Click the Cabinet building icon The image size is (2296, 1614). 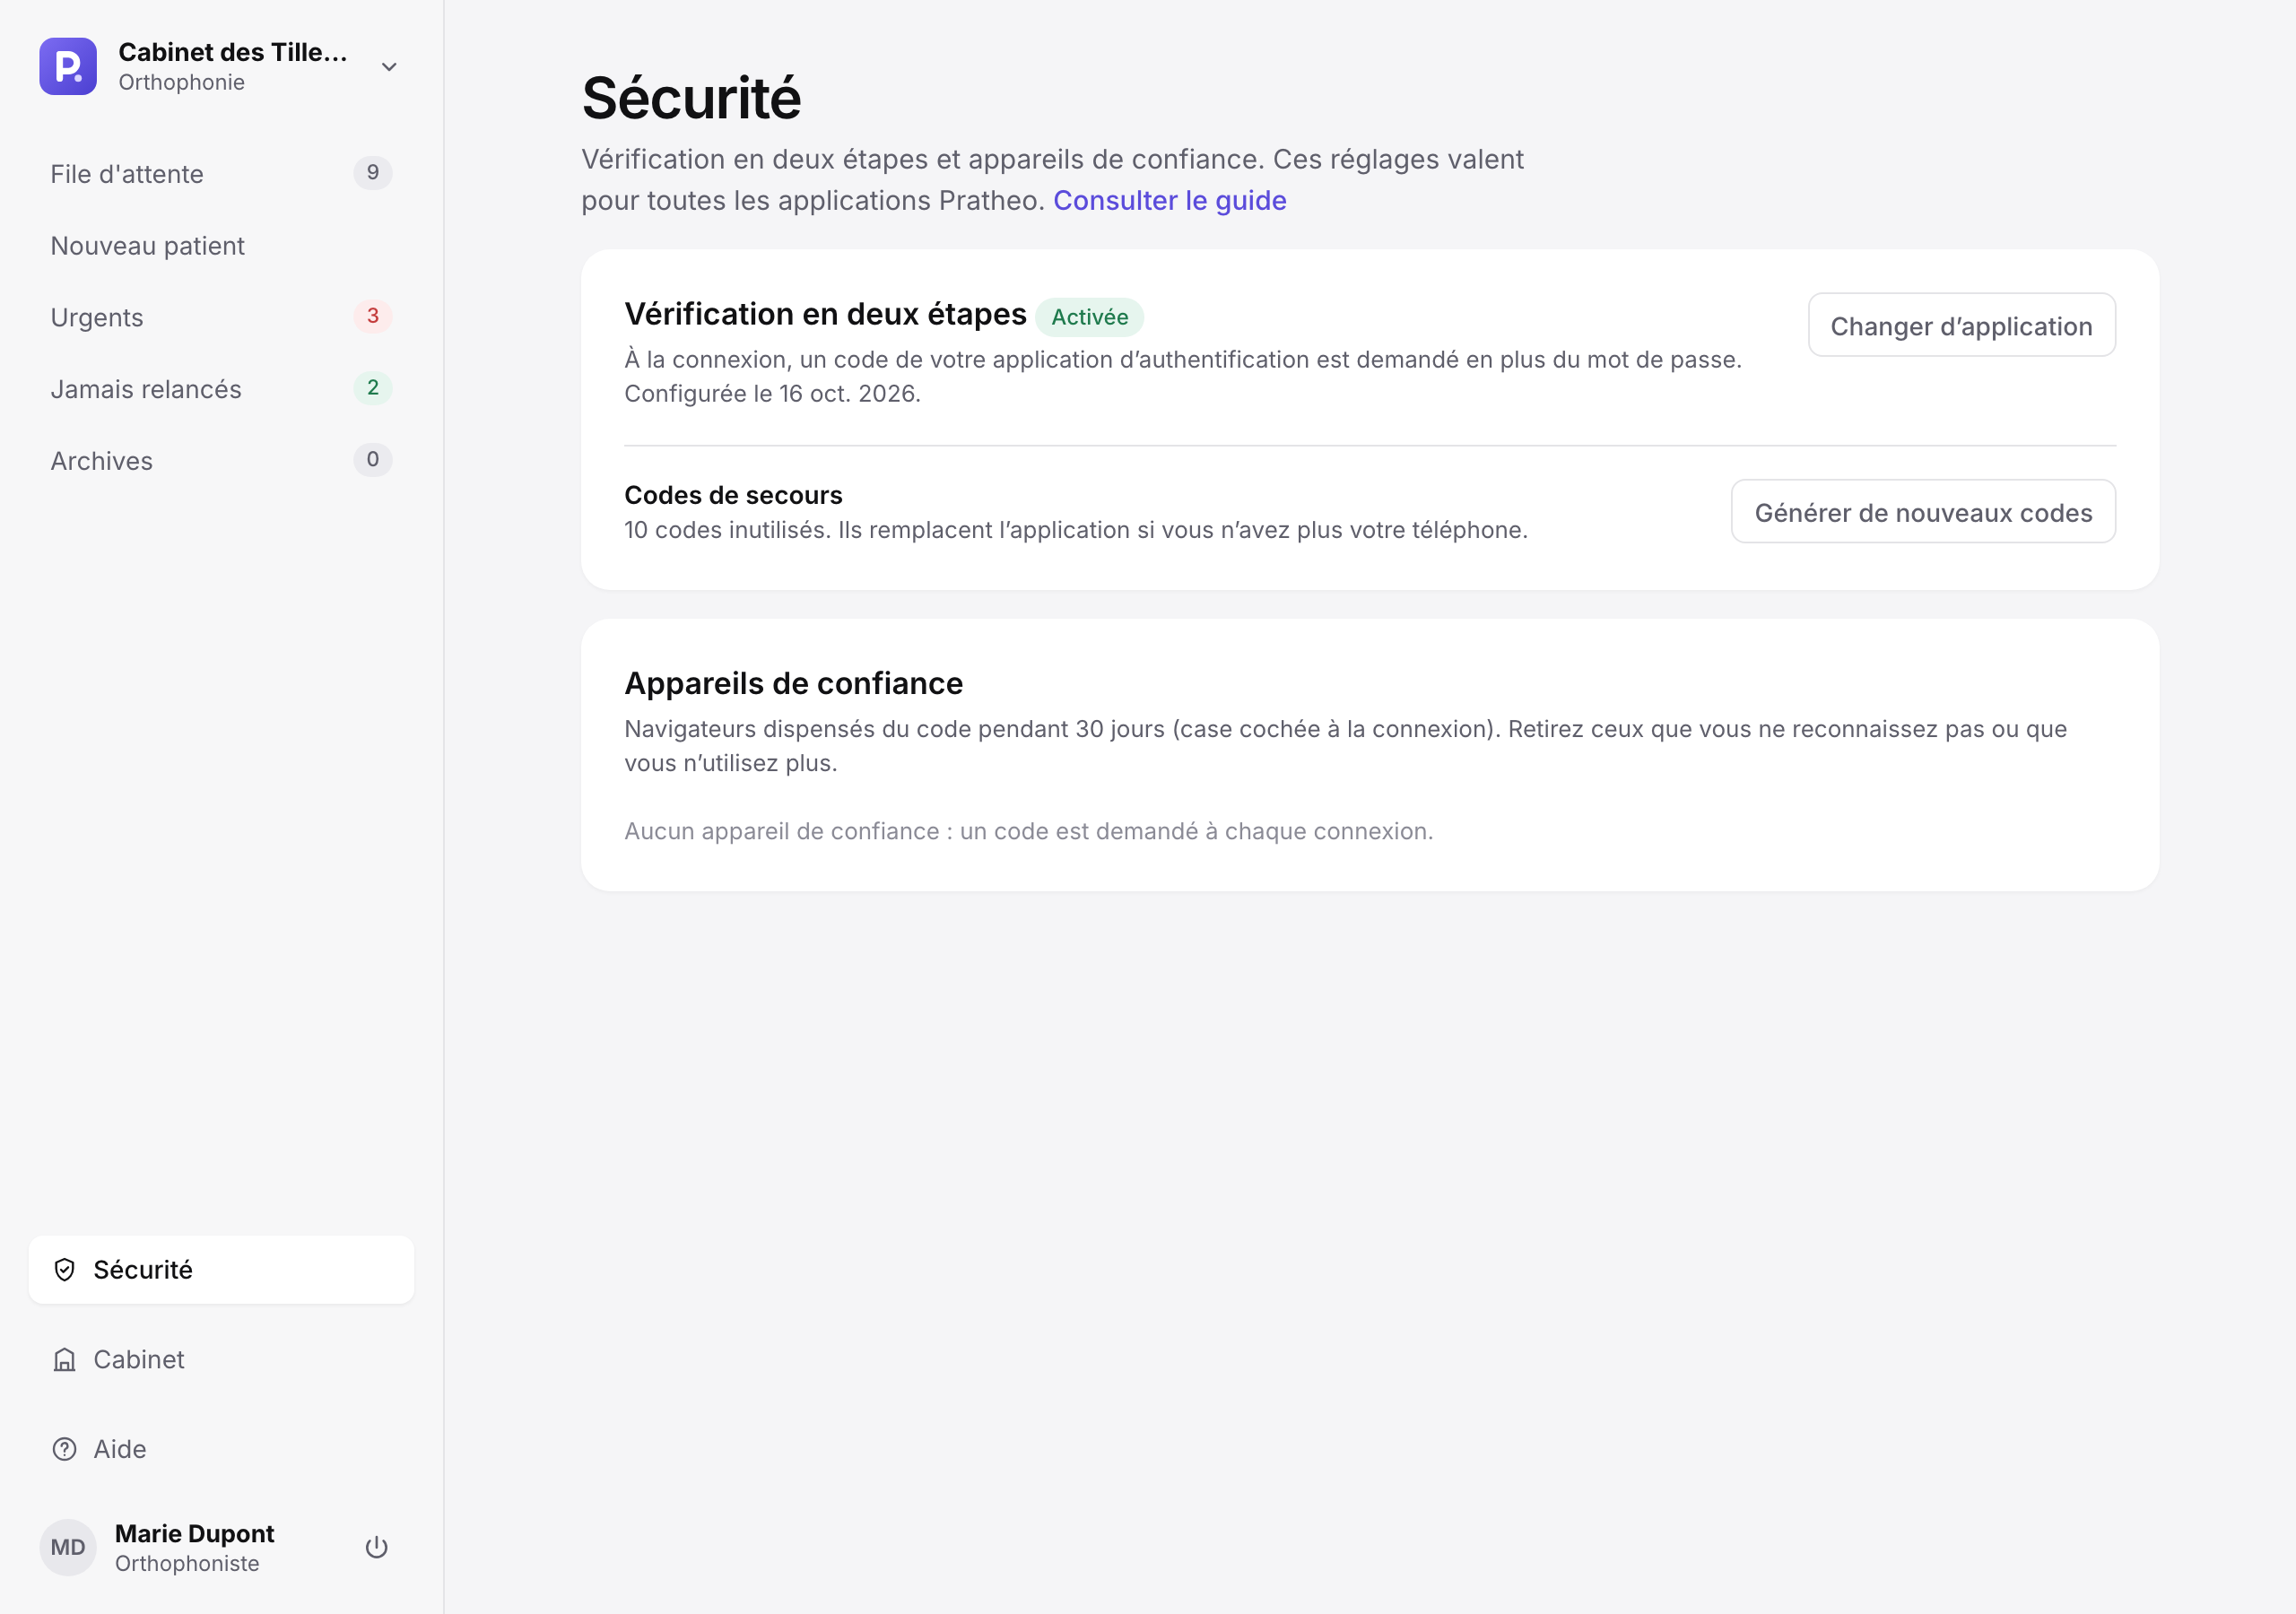[65, 1360]
